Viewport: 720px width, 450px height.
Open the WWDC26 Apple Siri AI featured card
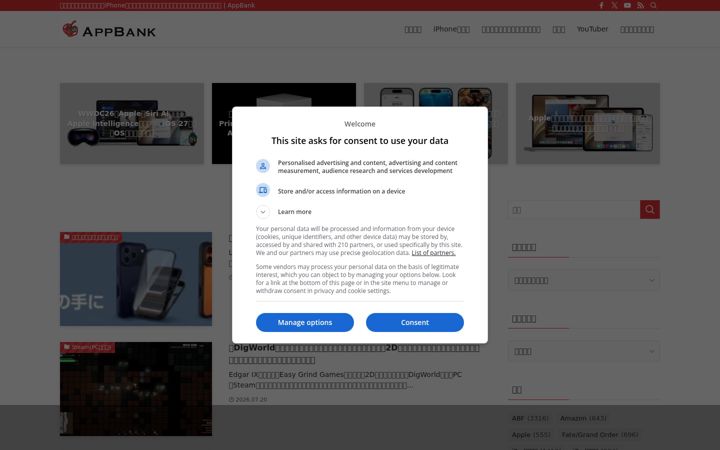(132, 123)
